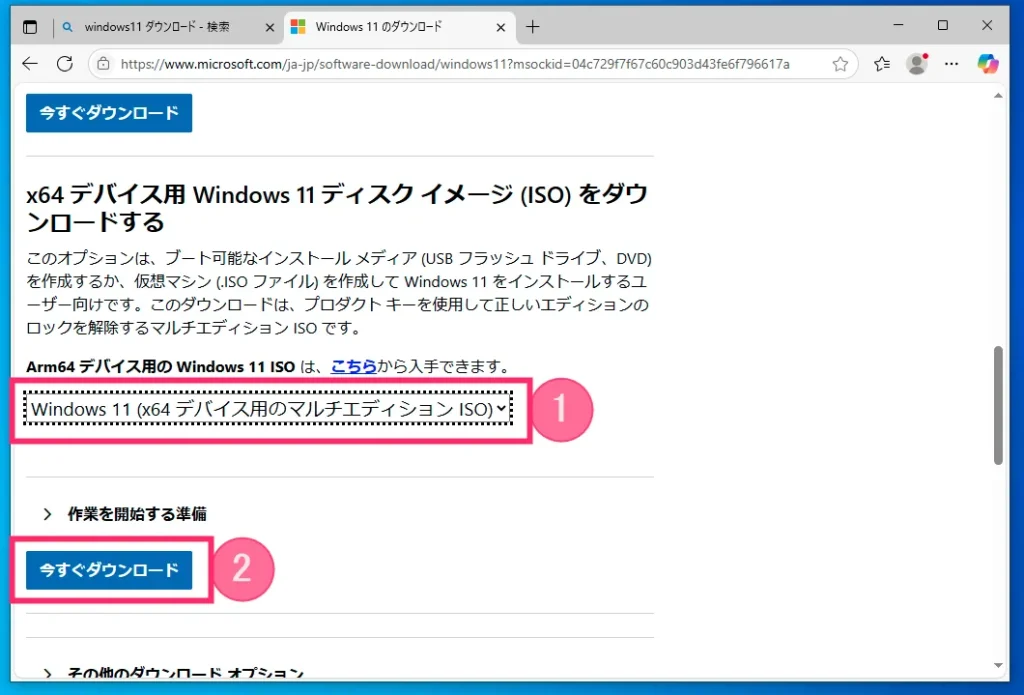Image resolution: width=1024 pixels, height=695 pixels.
Task: View site information lock icon
Action: (103, 64)
